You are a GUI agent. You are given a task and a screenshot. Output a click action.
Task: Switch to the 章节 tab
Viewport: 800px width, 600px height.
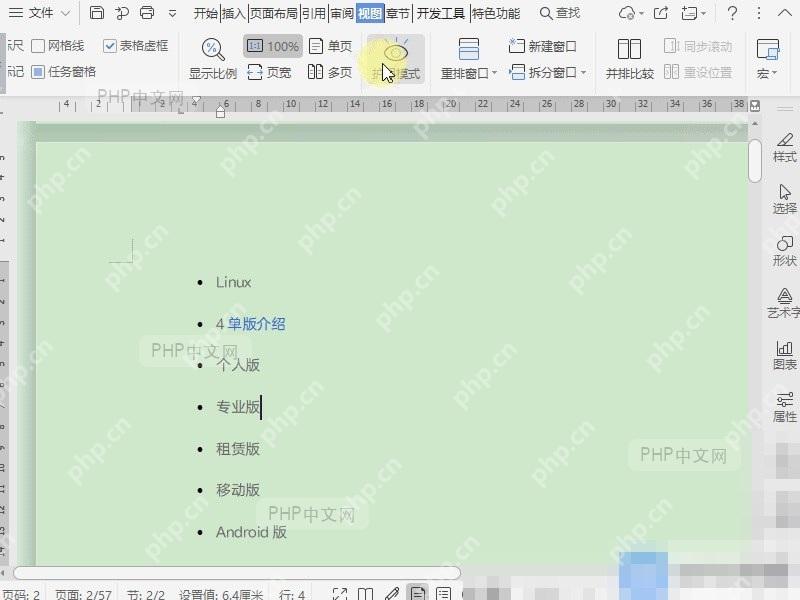click(398, 13)
